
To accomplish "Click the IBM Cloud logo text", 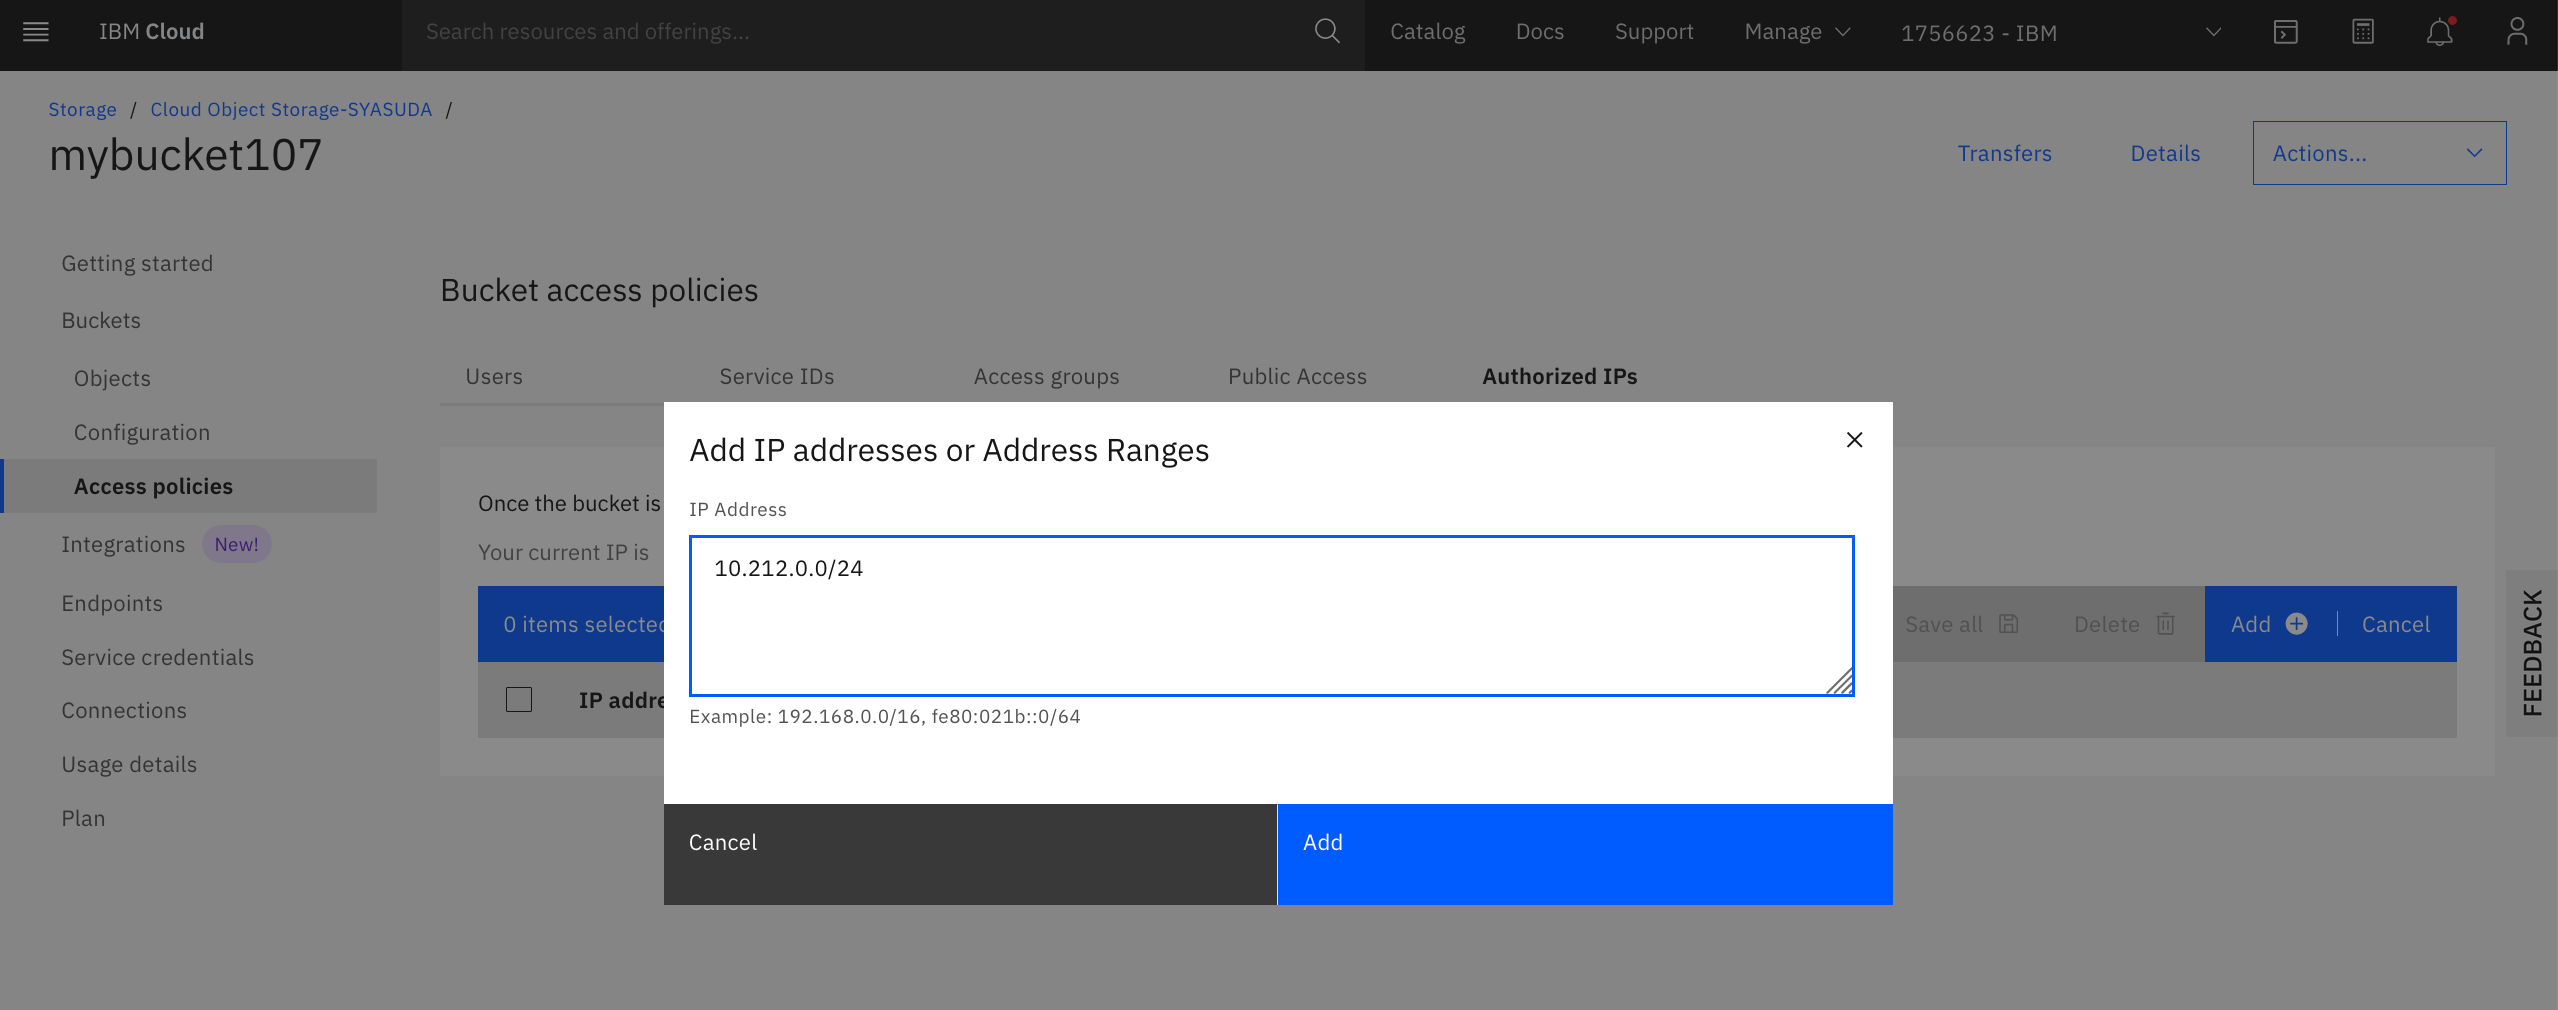I will 151,32.
